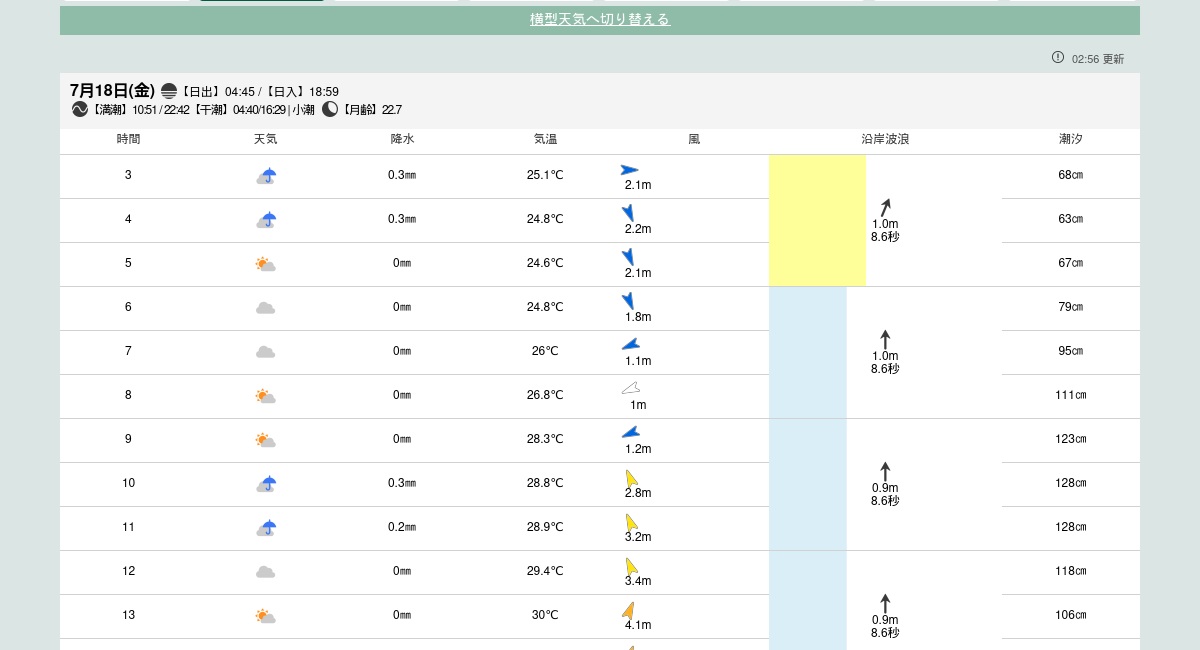The height and width of the screenshot is (650, 1200).
Task: Click the 潮汐 column header
Action: 1070,139
